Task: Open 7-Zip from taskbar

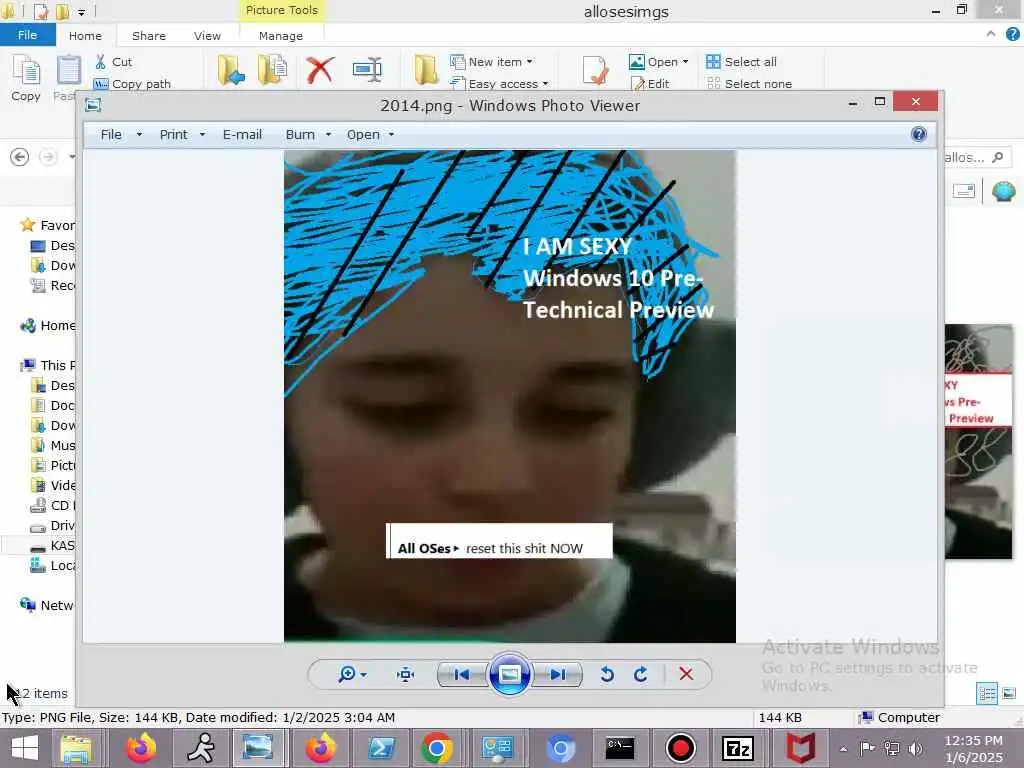Action: [x=738, y=748]
